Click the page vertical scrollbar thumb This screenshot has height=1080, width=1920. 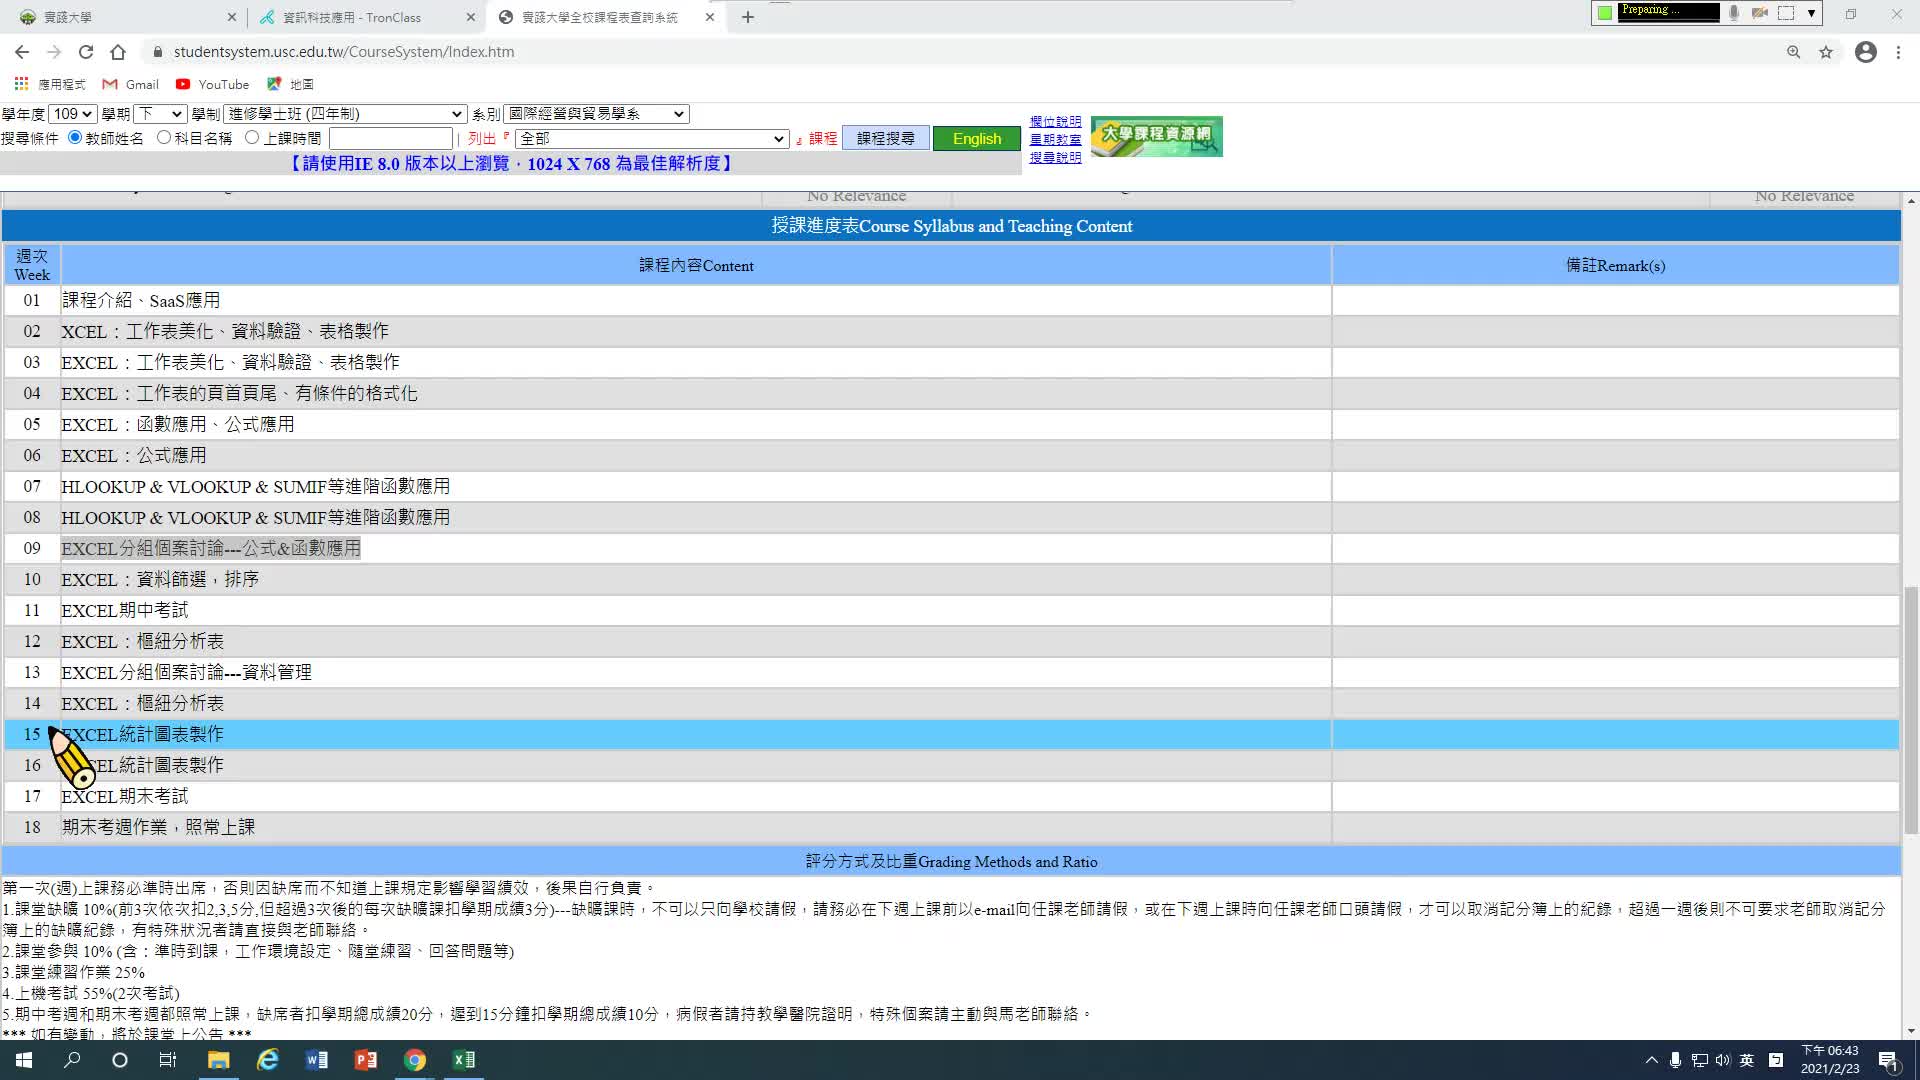[x=1911, y=710]
